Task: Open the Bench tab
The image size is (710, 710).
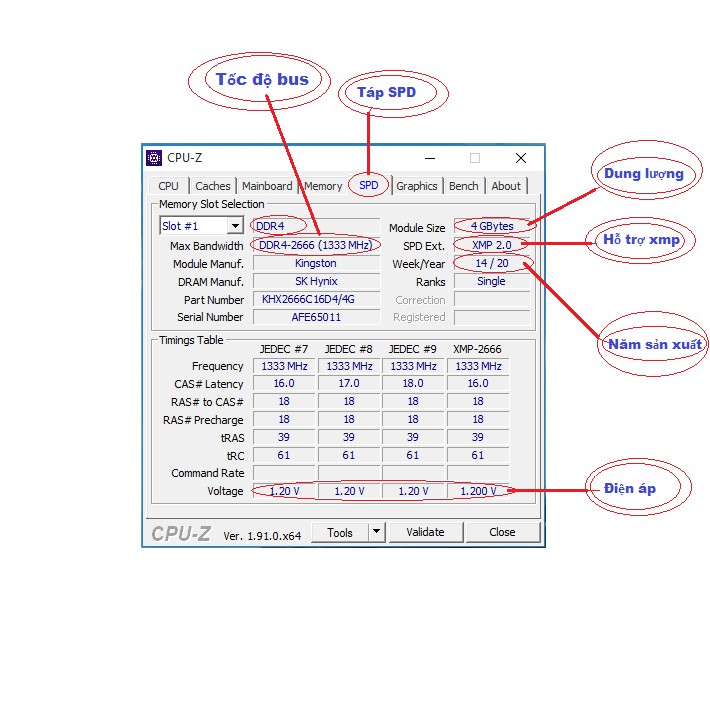Action: [x=464, y=186]
